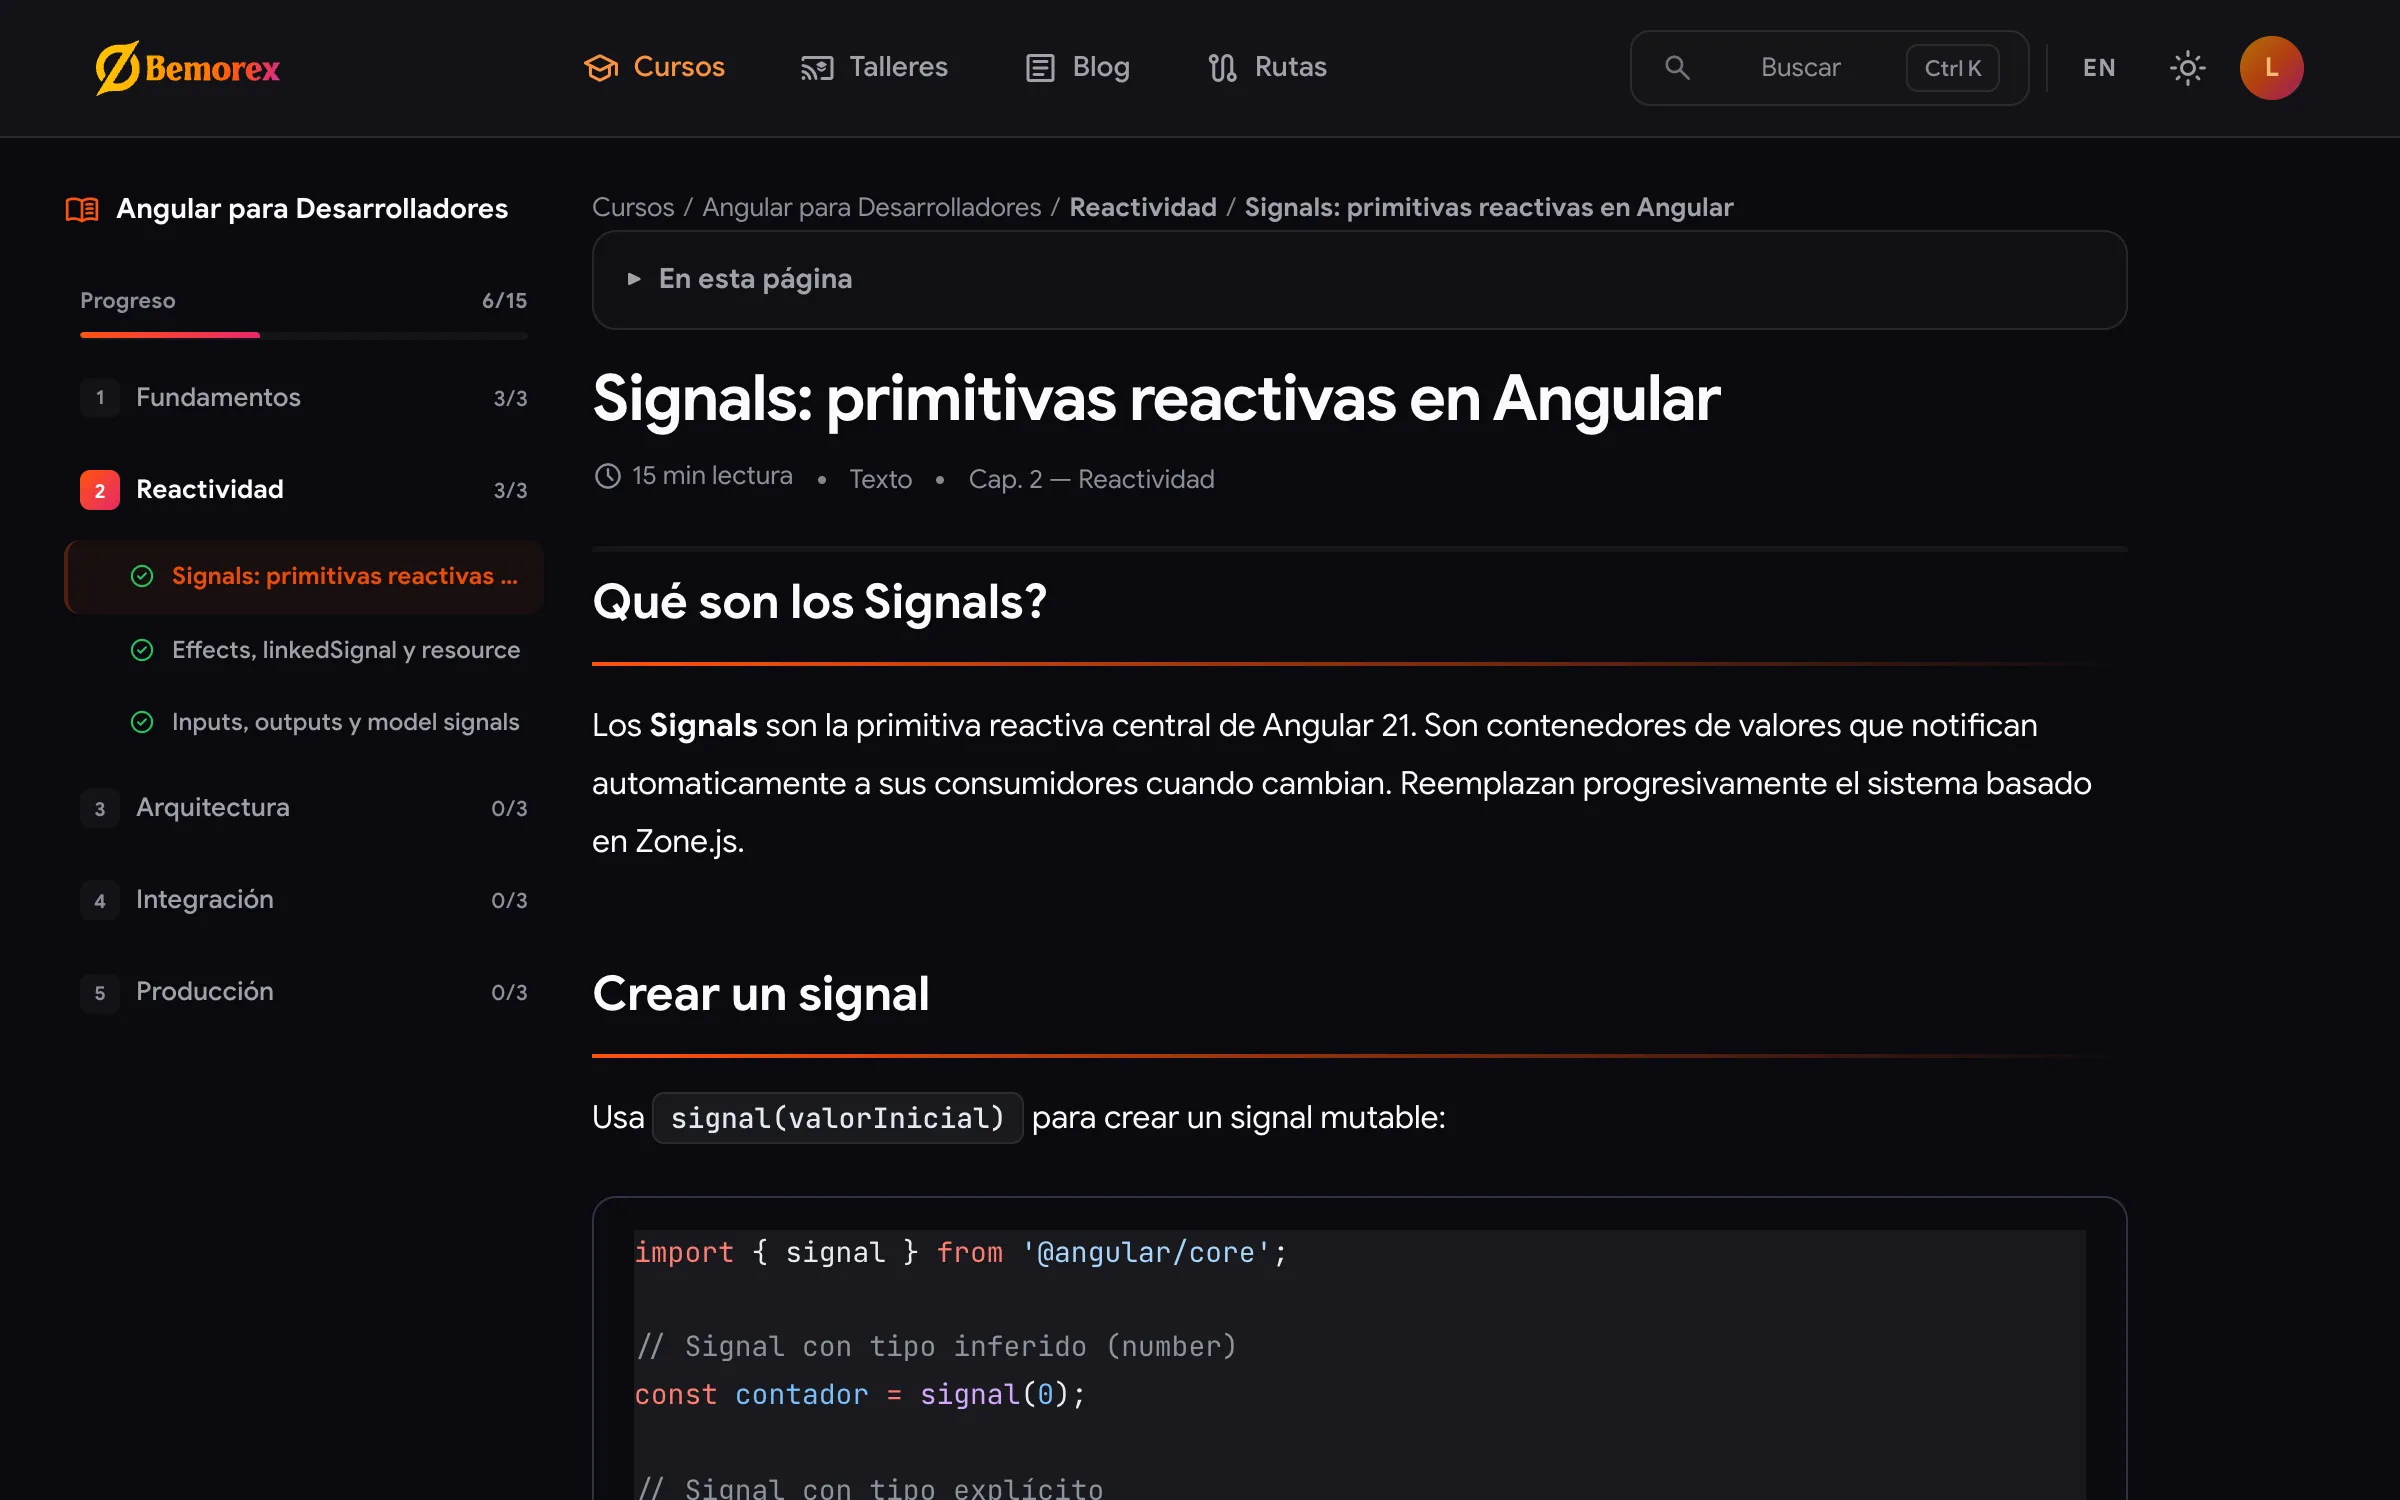
Task: Click the 6/15 progress counter
Action: [x=504, y=301]
